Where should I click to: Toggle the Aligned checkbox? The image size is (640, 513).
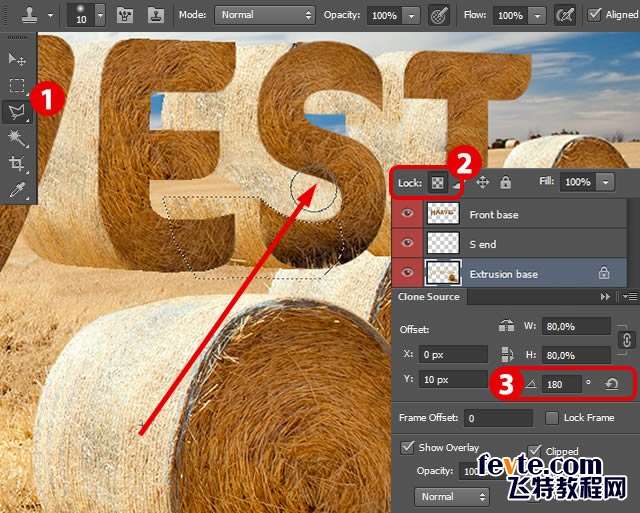[x=595, y=15]
